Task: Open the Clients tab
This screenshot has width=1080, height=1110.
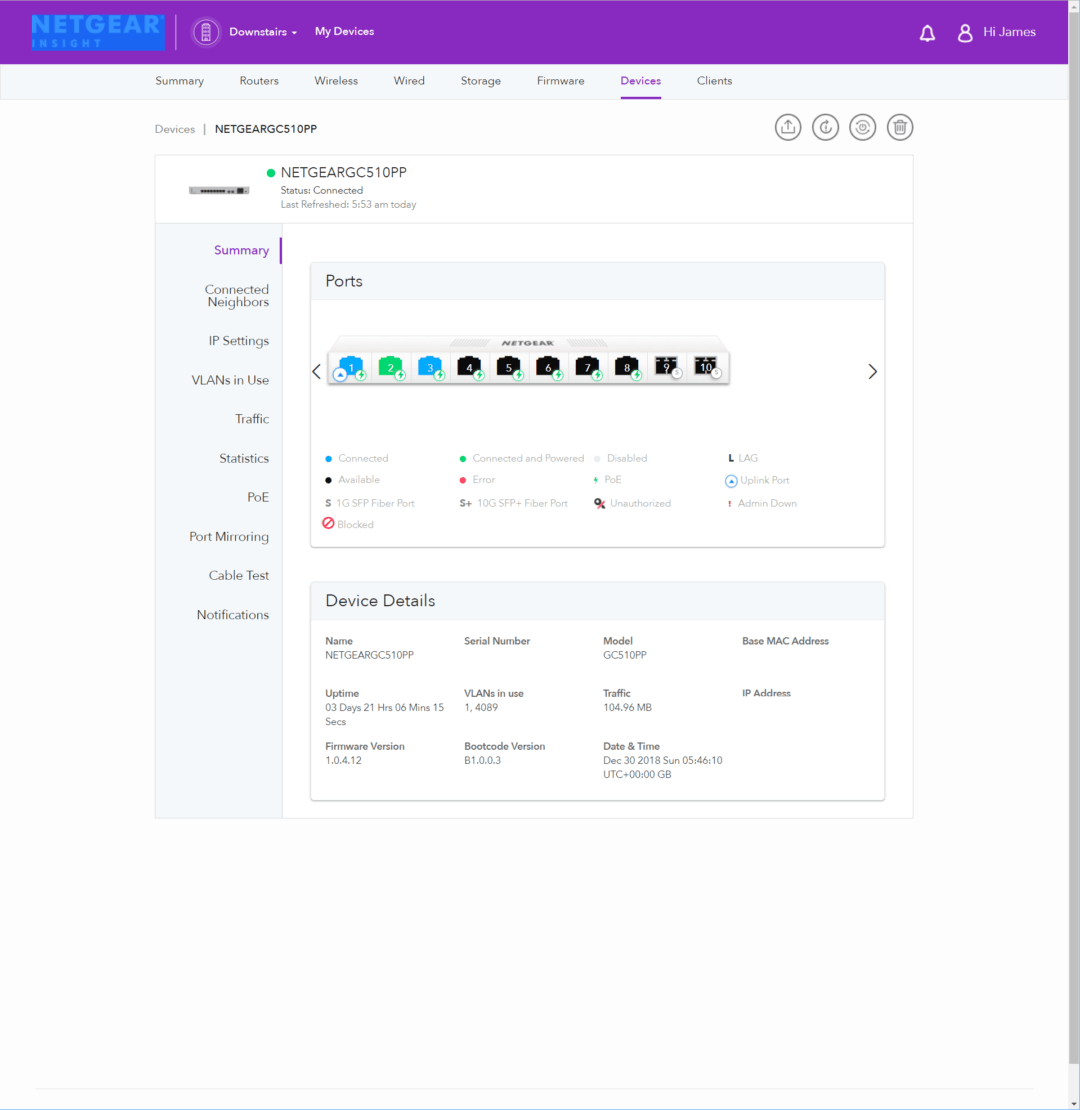Action: [x=714, y=81]
